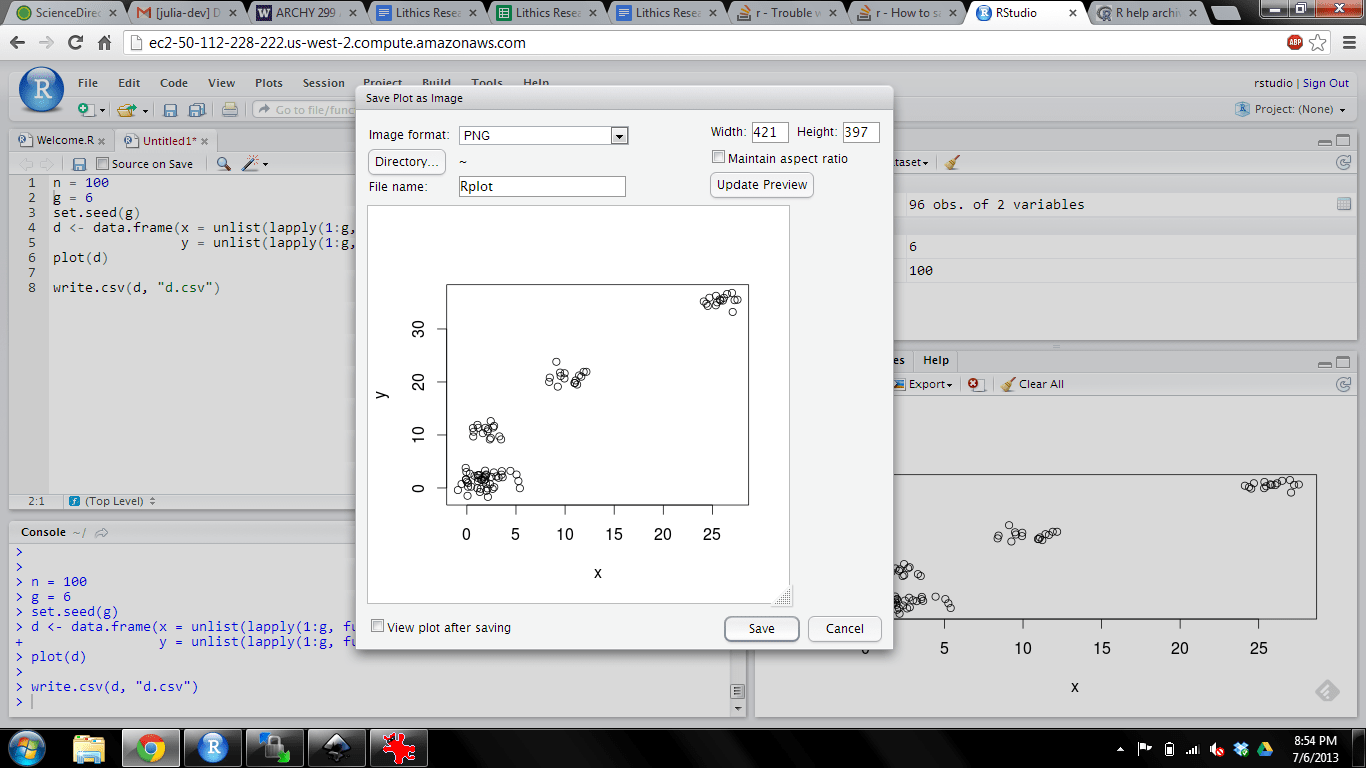Click the Adblock Plus extension icon
The image size is (1366, 768).
1295,43
